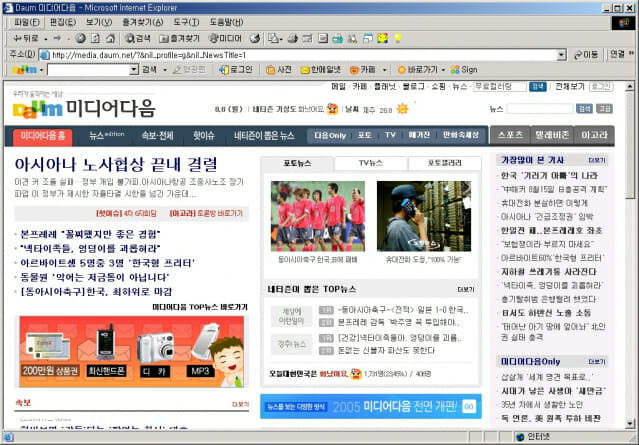This screenshot has width=639, height=445.
Task: Expand the address bar URL dropdown
Action: pos(562,54)
